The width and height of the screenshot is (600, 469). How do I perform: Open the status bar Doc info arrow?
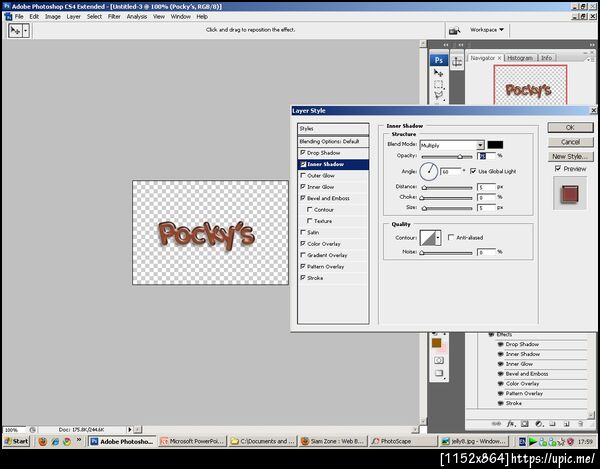pyautogui.click(x=129, y=430)
